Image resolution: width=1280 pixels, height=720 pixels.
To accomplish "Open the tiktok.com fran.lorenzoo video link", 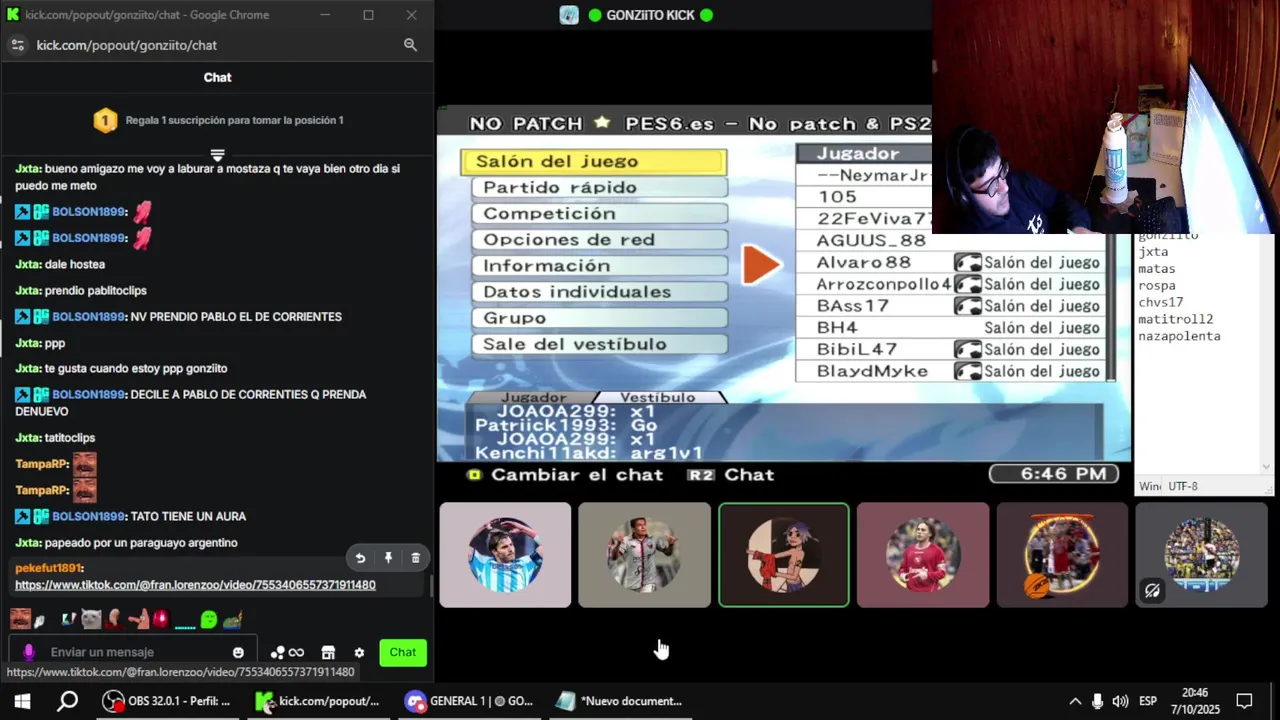I will pyautogui.click(x=195, y=585).
